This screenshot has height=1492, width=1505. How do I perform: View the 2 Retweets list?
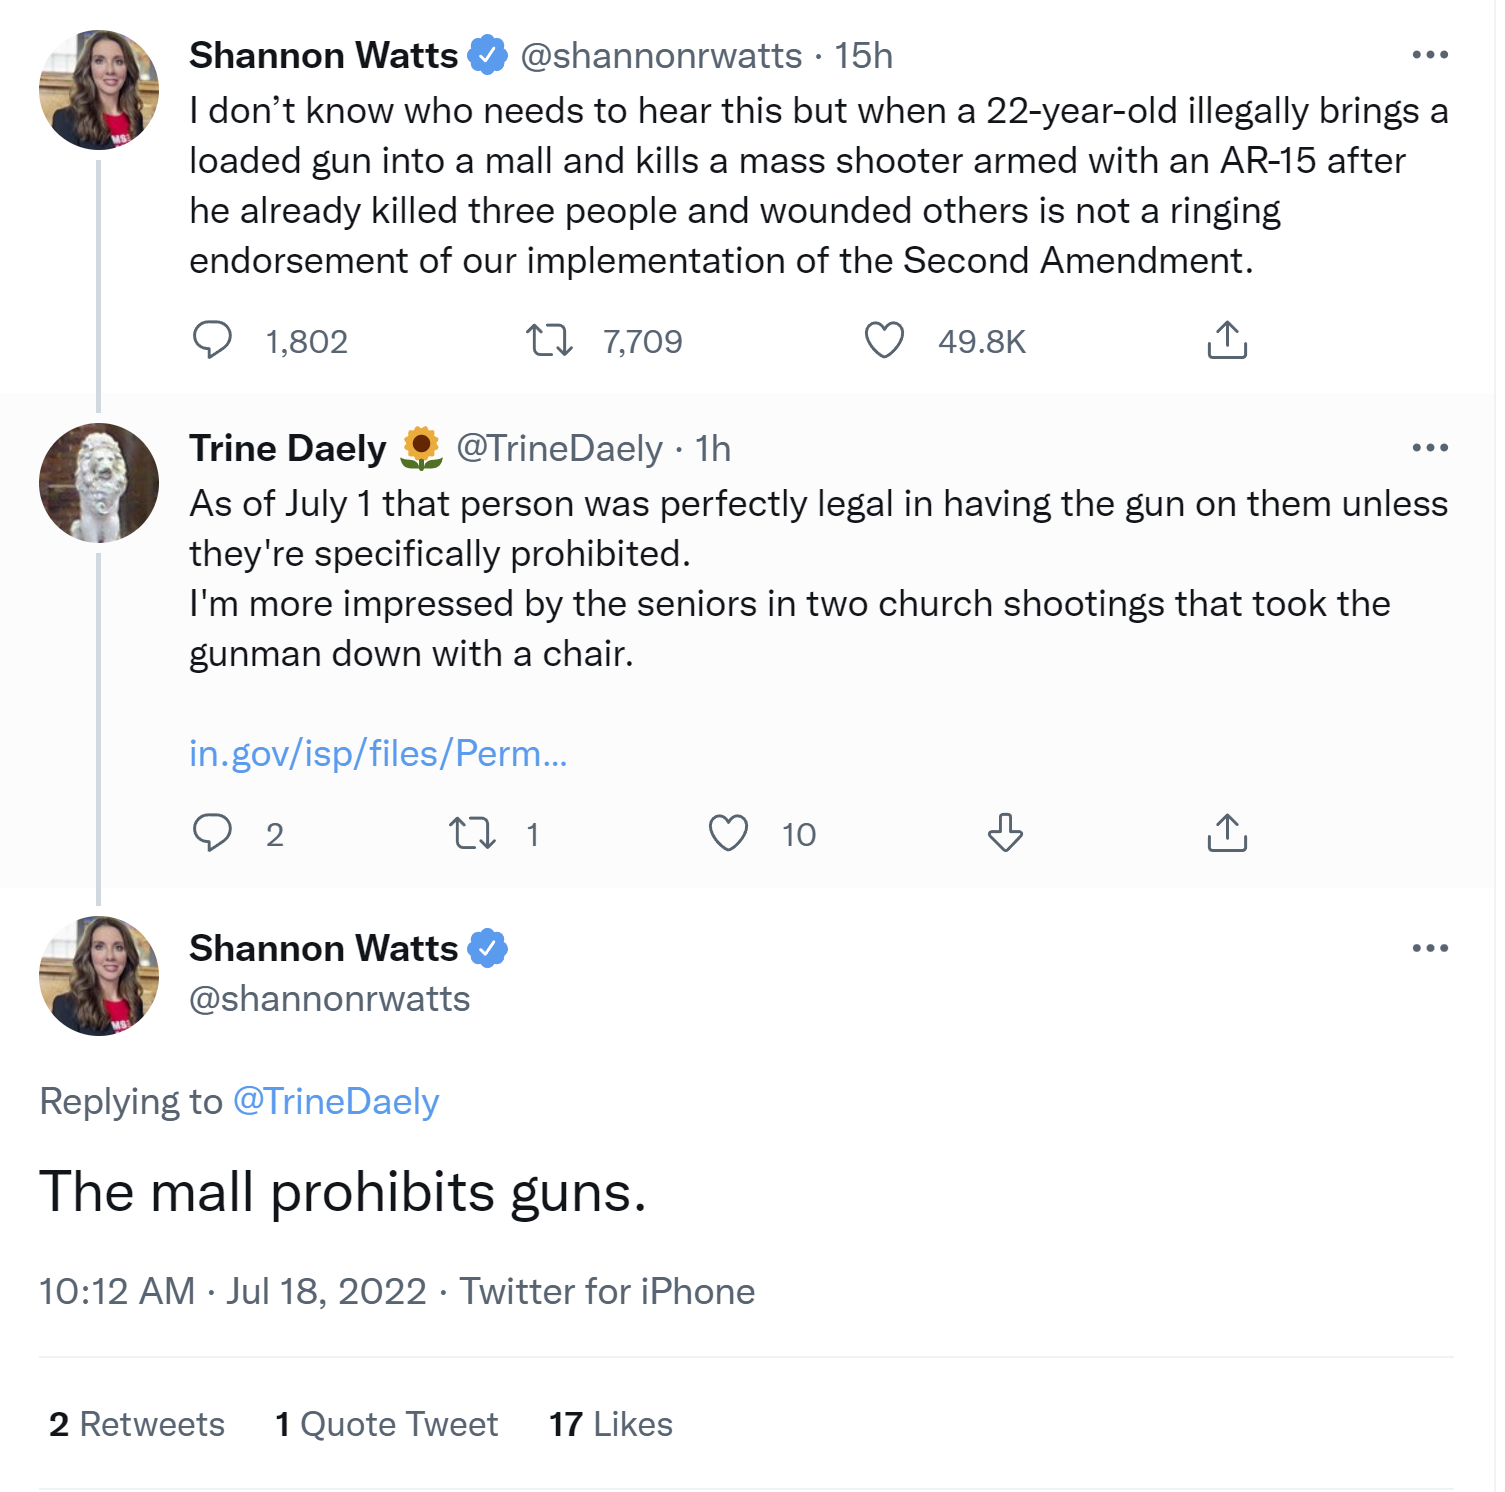click(x=137, y=1424)
